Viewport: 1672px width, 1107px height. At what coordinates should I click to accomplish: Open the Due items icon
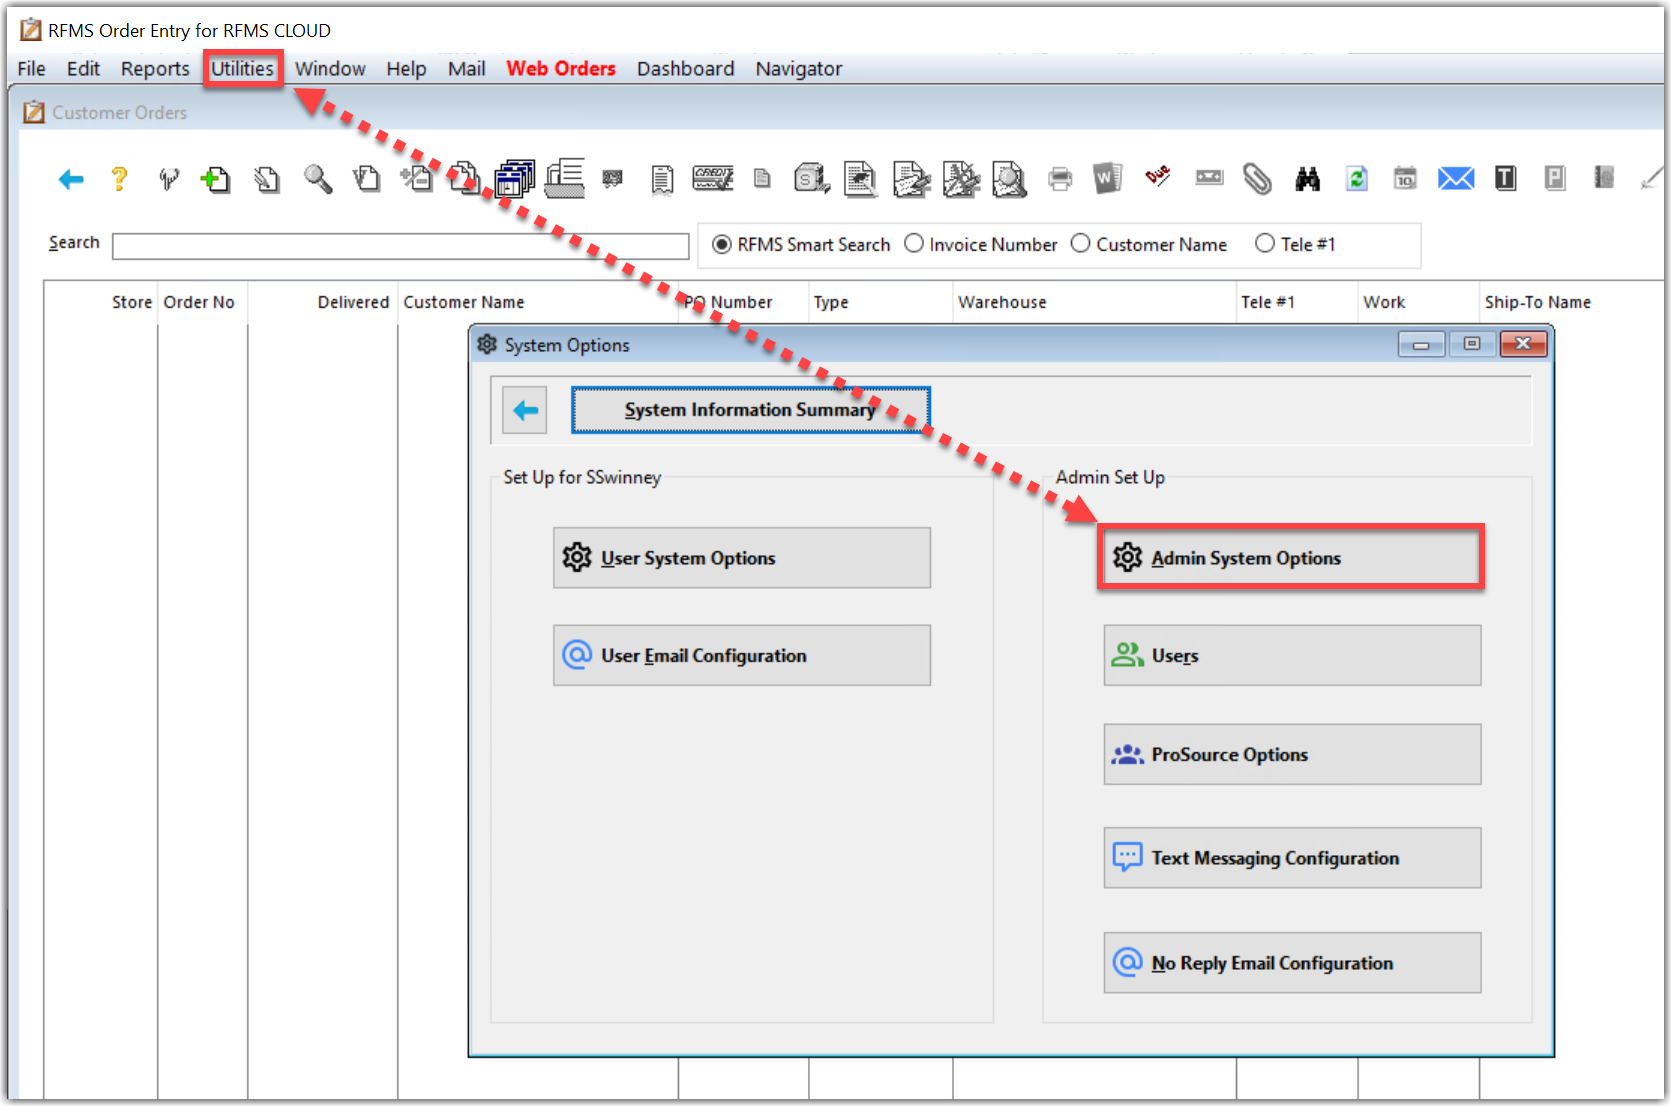point(1159,179)
